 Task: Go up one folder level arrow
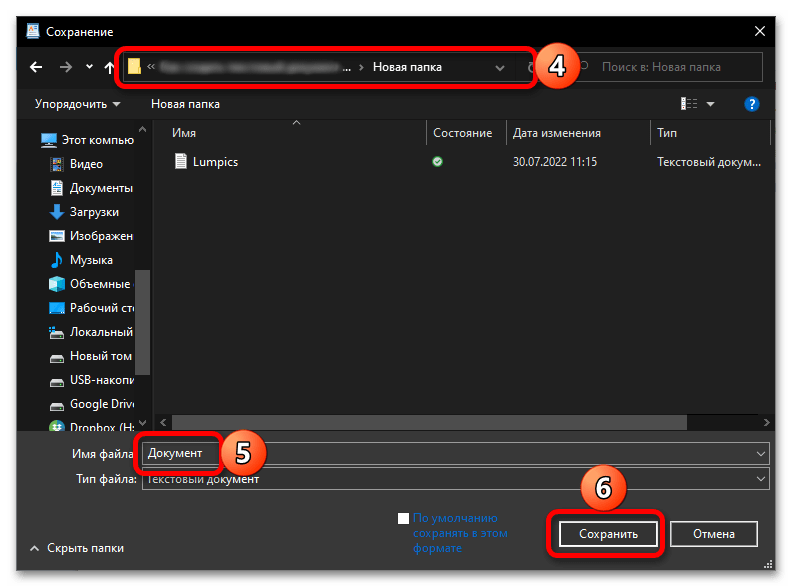(x=109, y=67)
